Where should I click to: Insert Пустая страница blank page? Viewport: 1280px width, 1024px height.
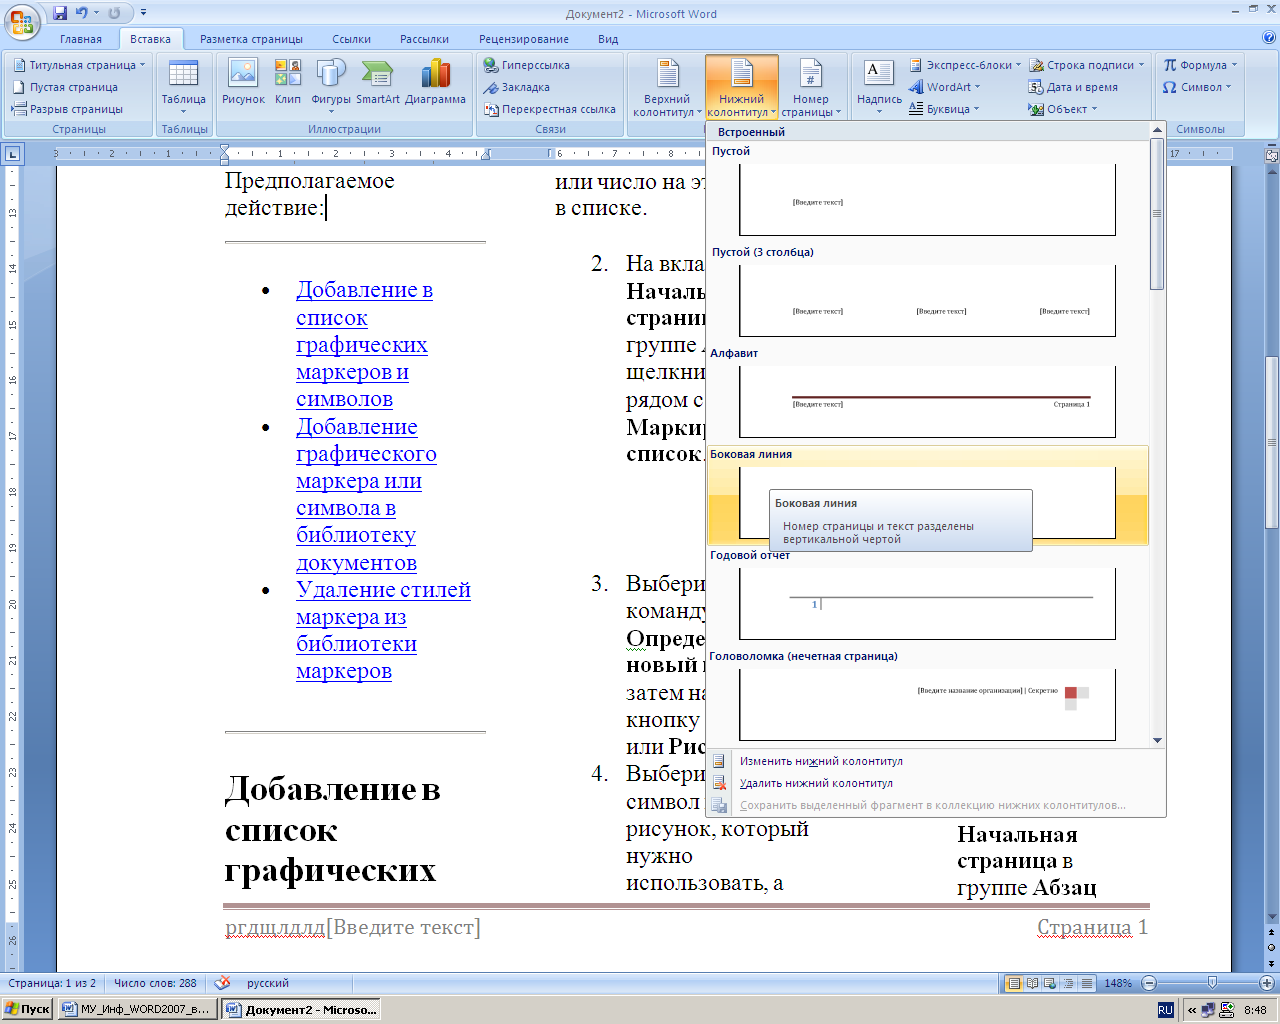(66, 87)
